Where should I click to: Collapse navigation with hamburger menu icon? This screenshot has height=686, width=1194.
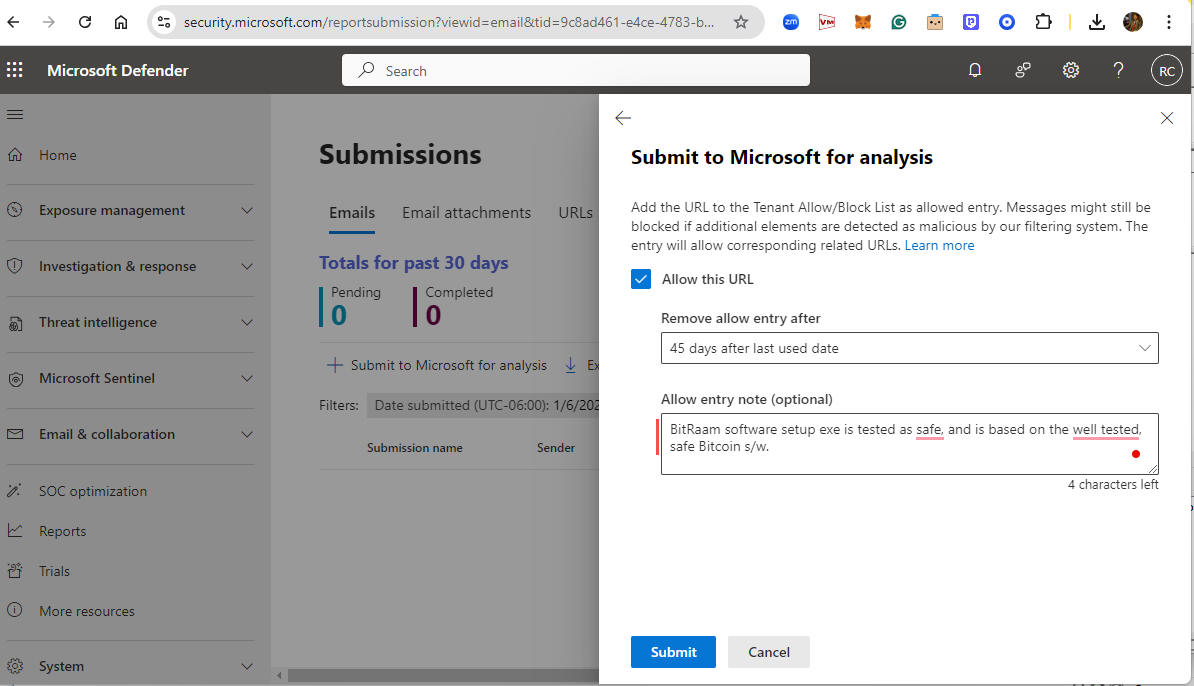tap(15, 115)
